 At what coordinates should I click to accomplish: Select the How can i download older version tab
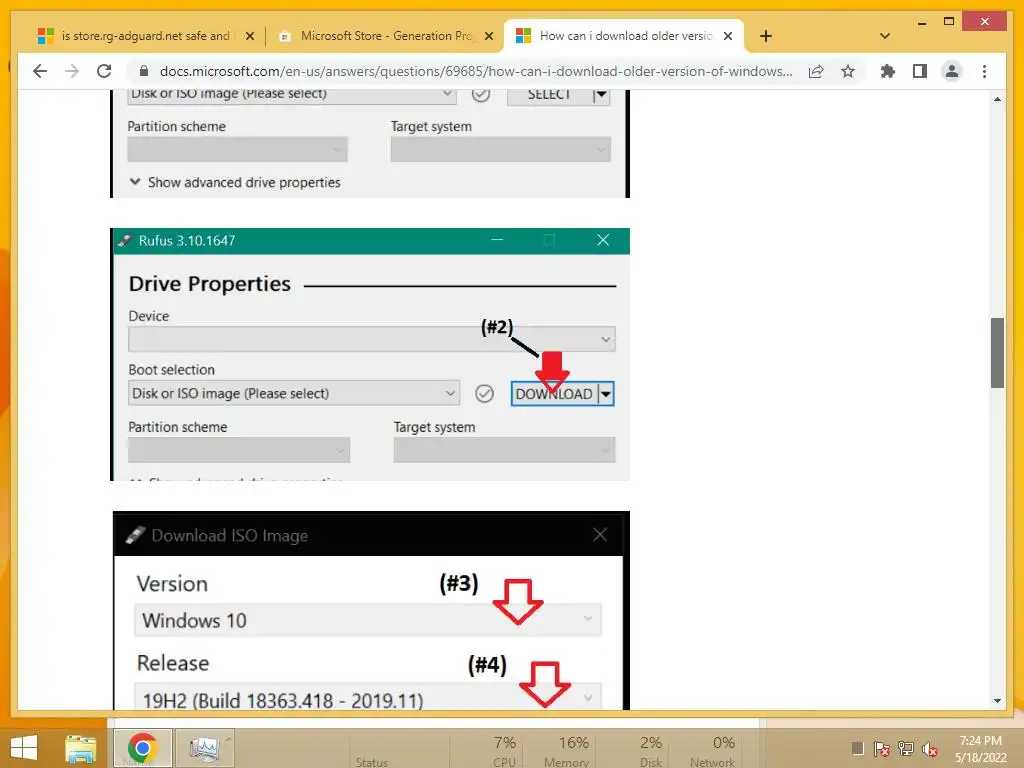pos(626,36)
